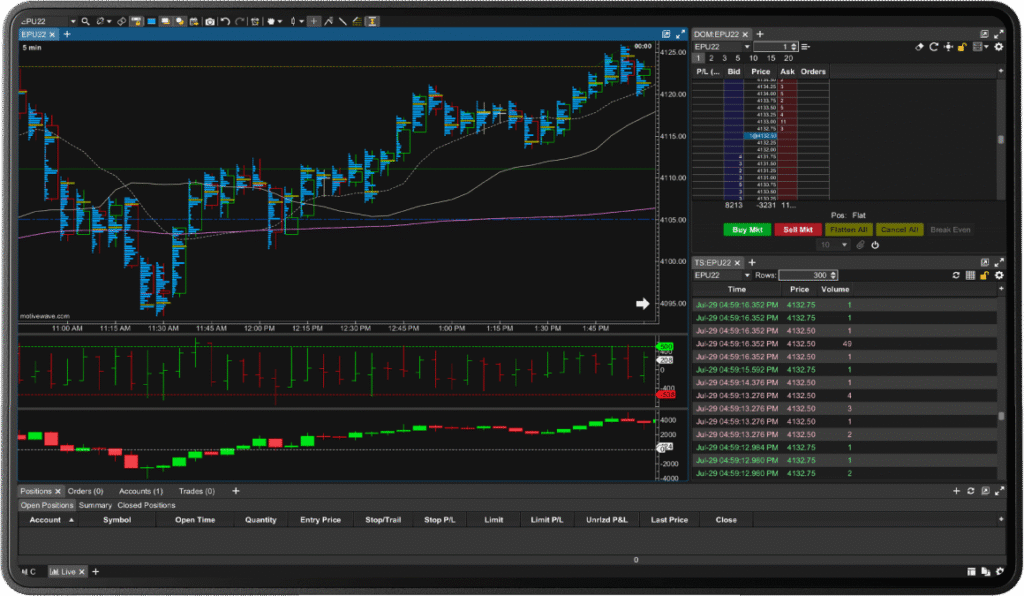This screenshot has height=596, width=1024.
Task: Click the power icon below Flatten All
Action: click(875, 245)
